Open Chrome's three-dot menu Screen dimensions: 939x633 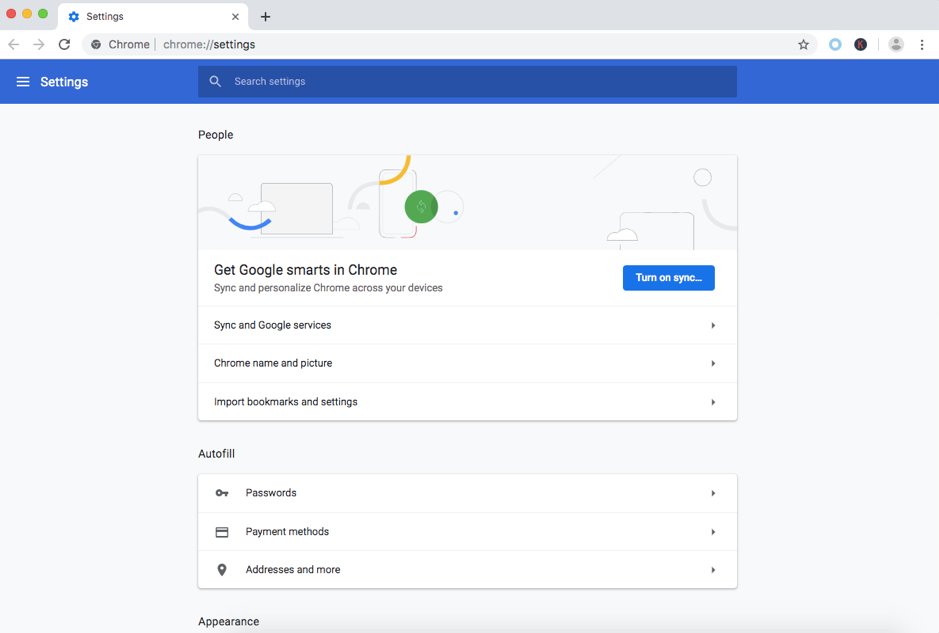coord(922,45)
